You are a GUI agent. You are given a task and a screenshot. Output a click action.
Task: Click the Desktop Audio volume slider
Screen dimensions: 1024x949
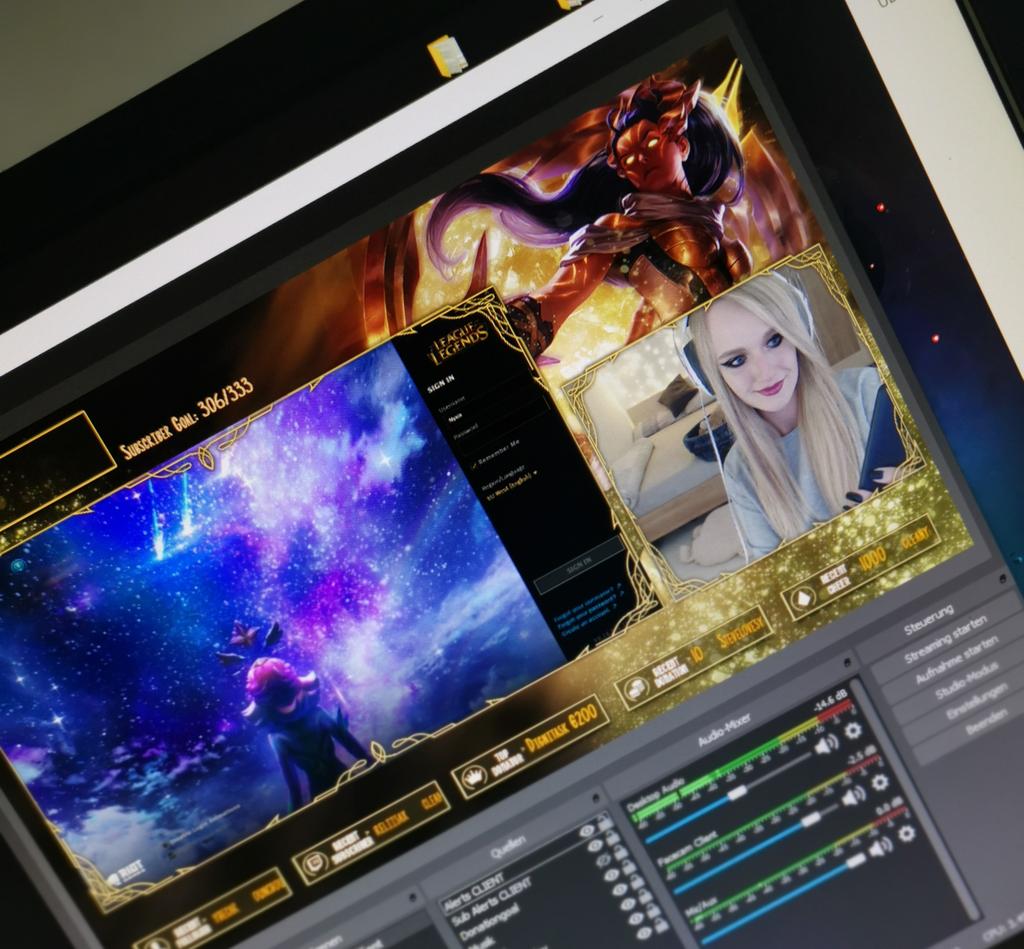[x=729, y=796]
